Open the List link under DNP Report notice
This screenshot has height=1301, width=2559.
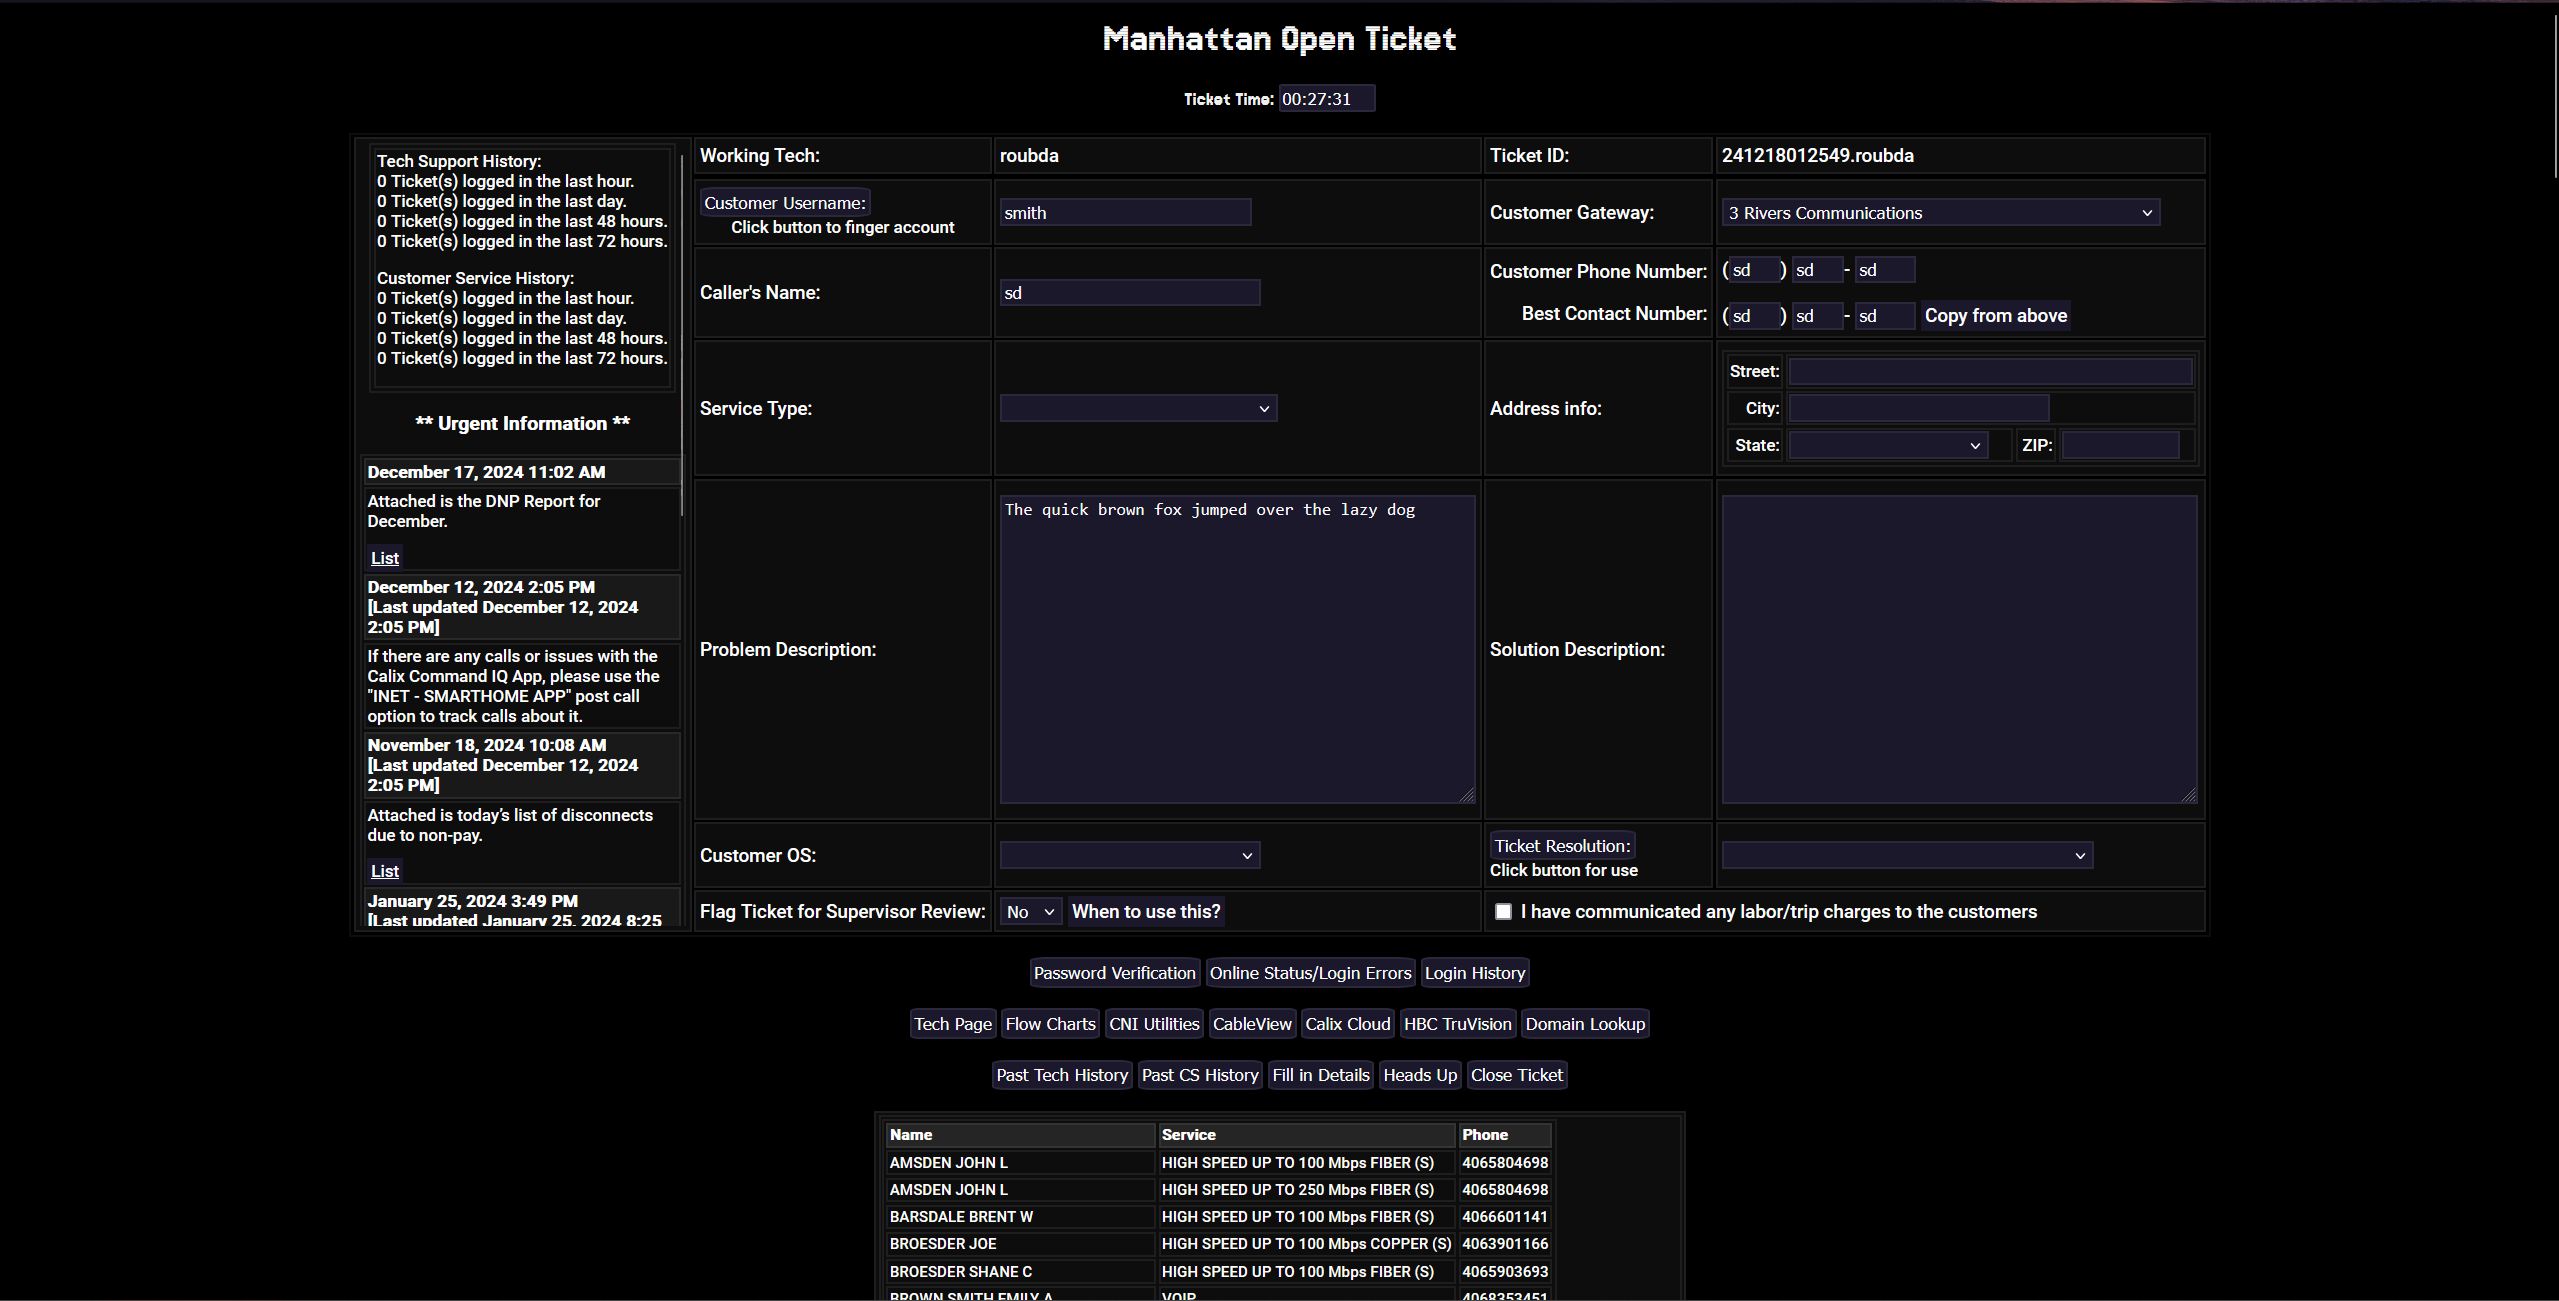pyautogui.click(x=385, y=558)
